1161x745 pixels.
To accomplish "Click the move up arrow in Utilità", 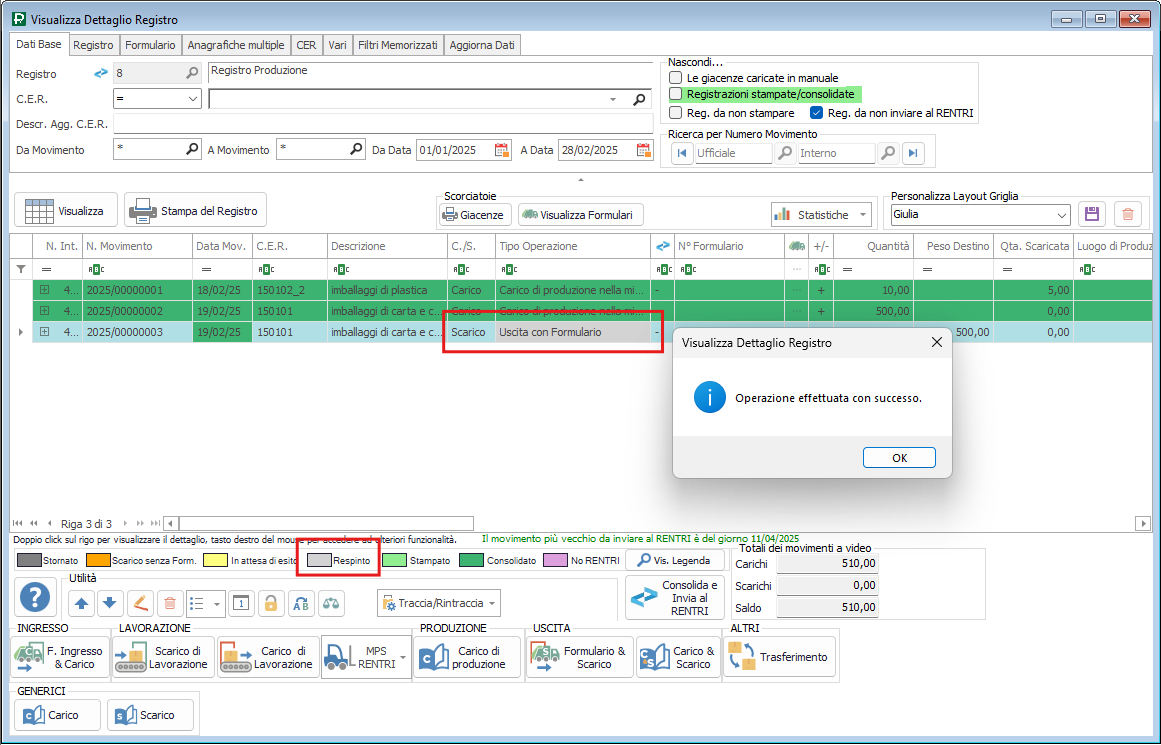I will coord(82,603).
